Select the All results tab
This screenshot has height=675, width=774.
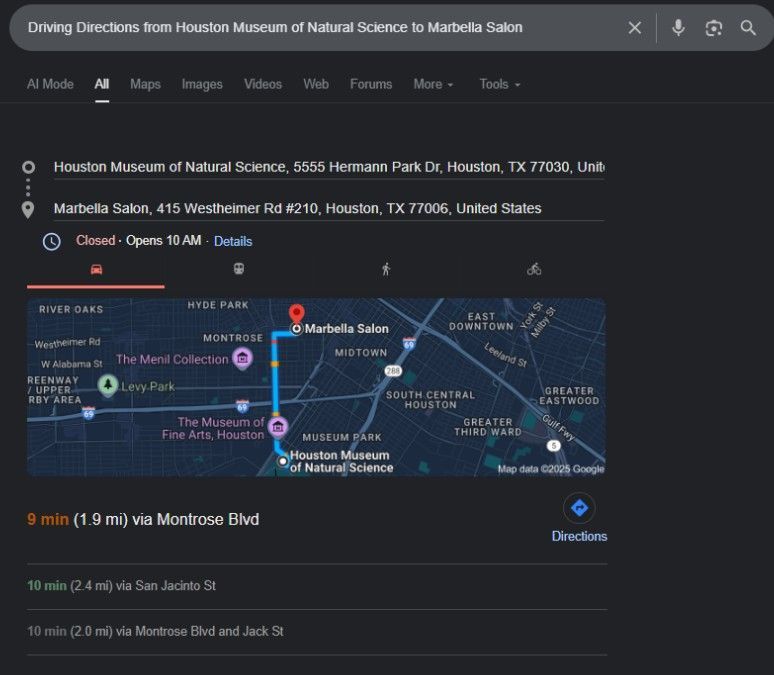pyautogui.click(x=102, y=84)
